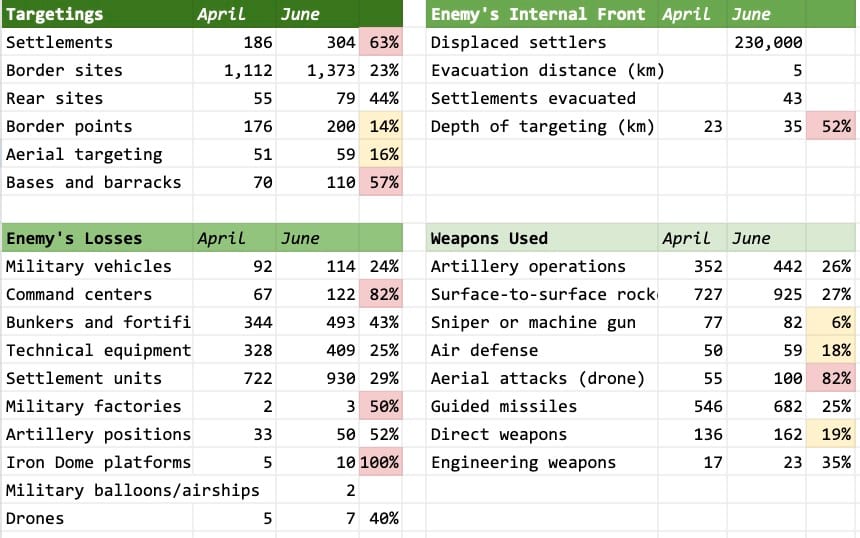
Task: Select Settlement units June value 930
Action: click(x=318, y=378)
